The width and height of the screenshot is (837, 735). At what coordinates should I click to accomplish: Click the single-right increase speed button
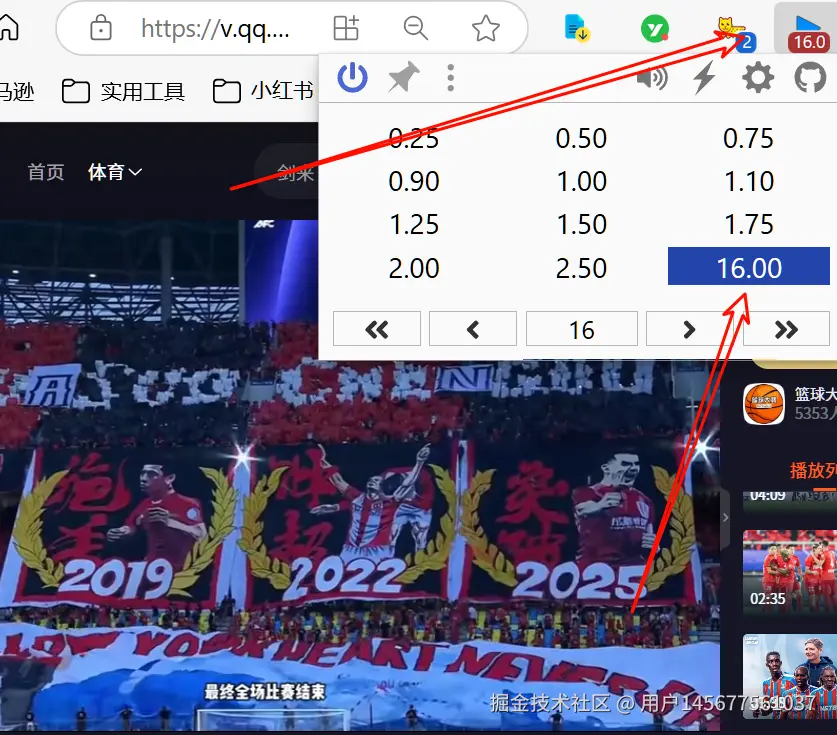[689, 329]
